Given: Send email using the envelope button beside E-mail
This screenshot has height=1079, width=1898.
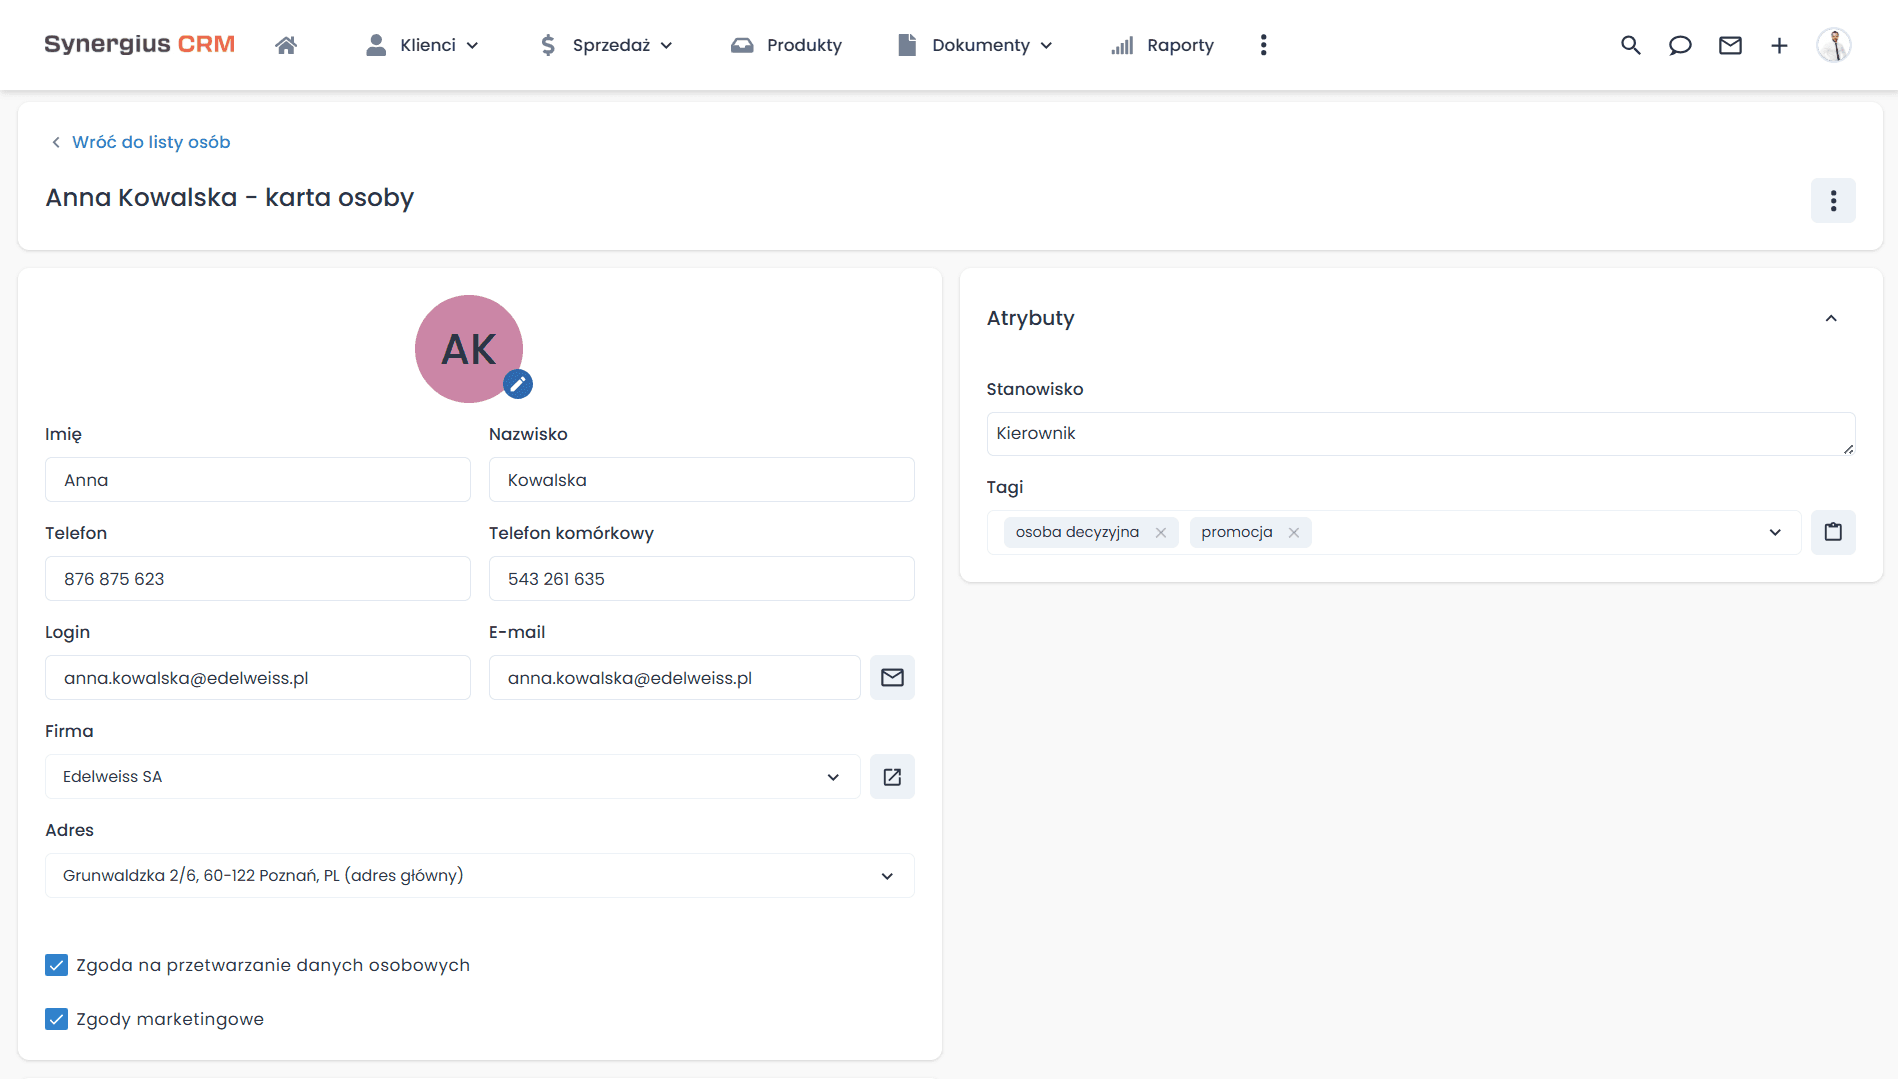Looking at the screenshot, I should coord(892,678).
